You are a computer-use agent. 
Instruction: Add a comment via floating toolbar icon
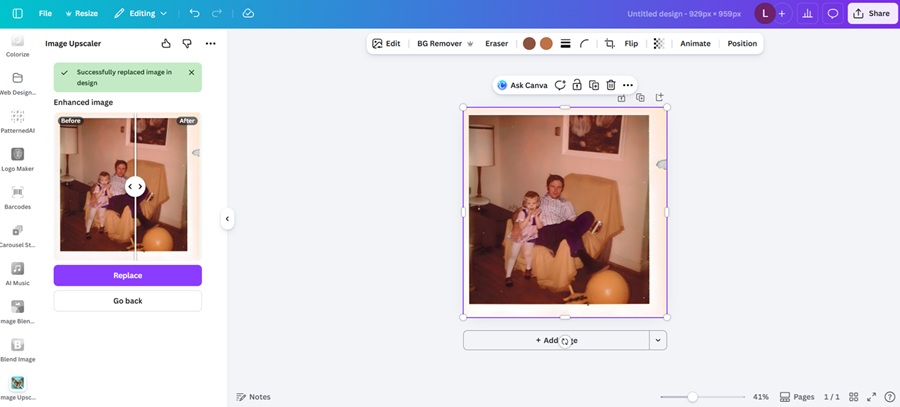(560, 85)
